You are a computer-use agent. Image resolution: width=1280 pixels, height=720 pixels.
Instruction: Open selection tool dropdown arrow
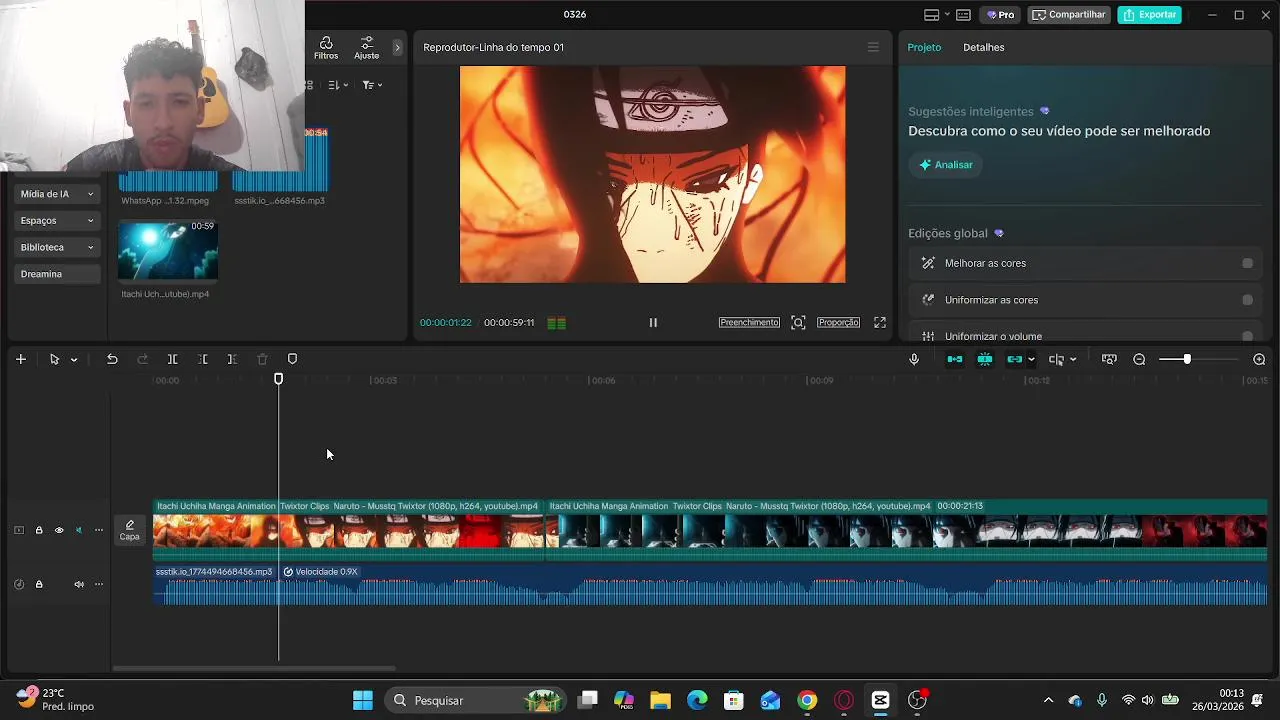[74, 360]
